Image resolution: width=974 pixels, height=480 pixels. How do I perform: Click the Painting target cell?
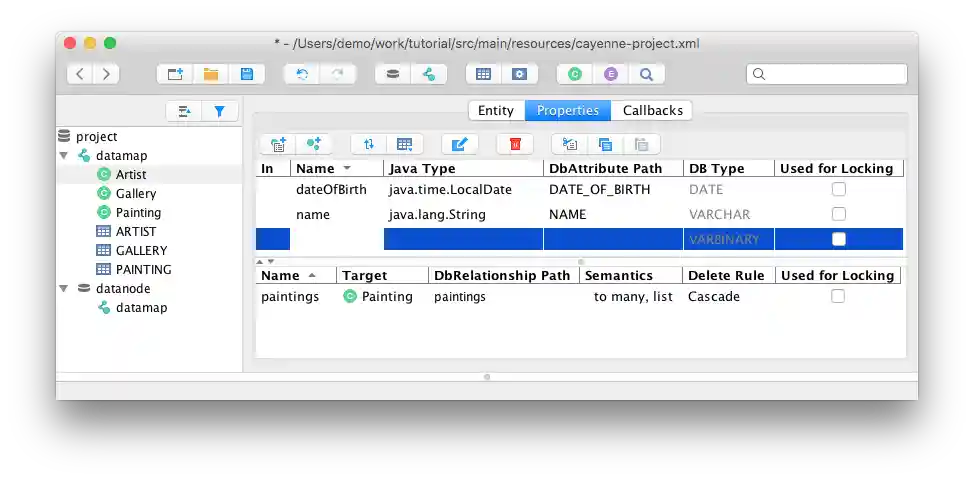point(383,296)
